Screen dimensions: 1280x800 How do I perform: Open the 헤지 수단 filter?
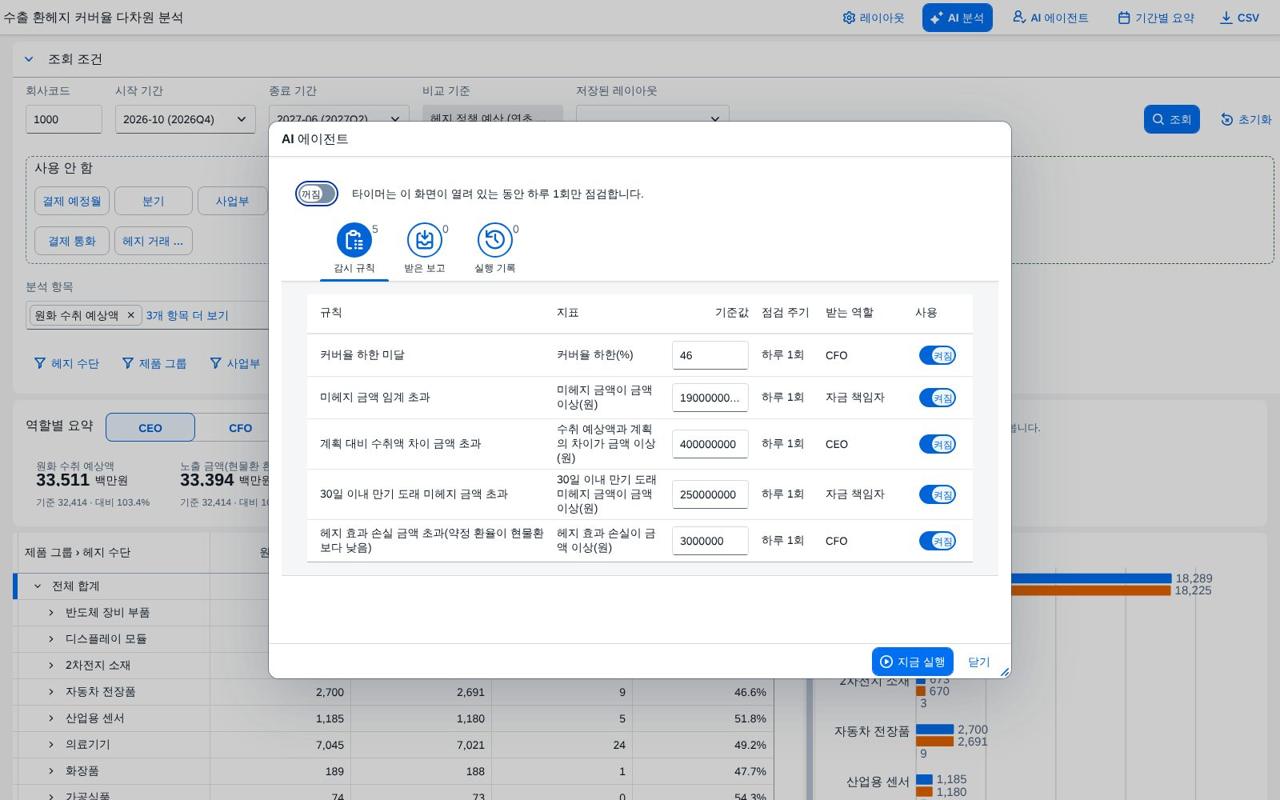(66, 363)
